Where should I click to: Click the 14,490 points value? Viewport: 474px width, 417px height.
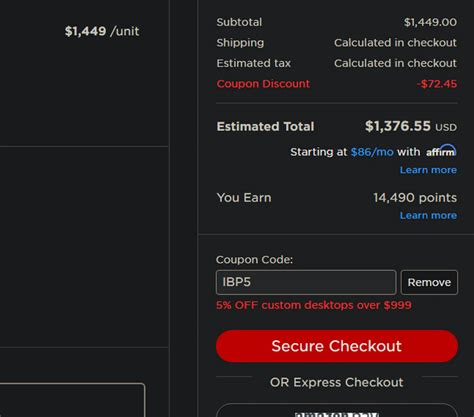(x=415, y=198)
